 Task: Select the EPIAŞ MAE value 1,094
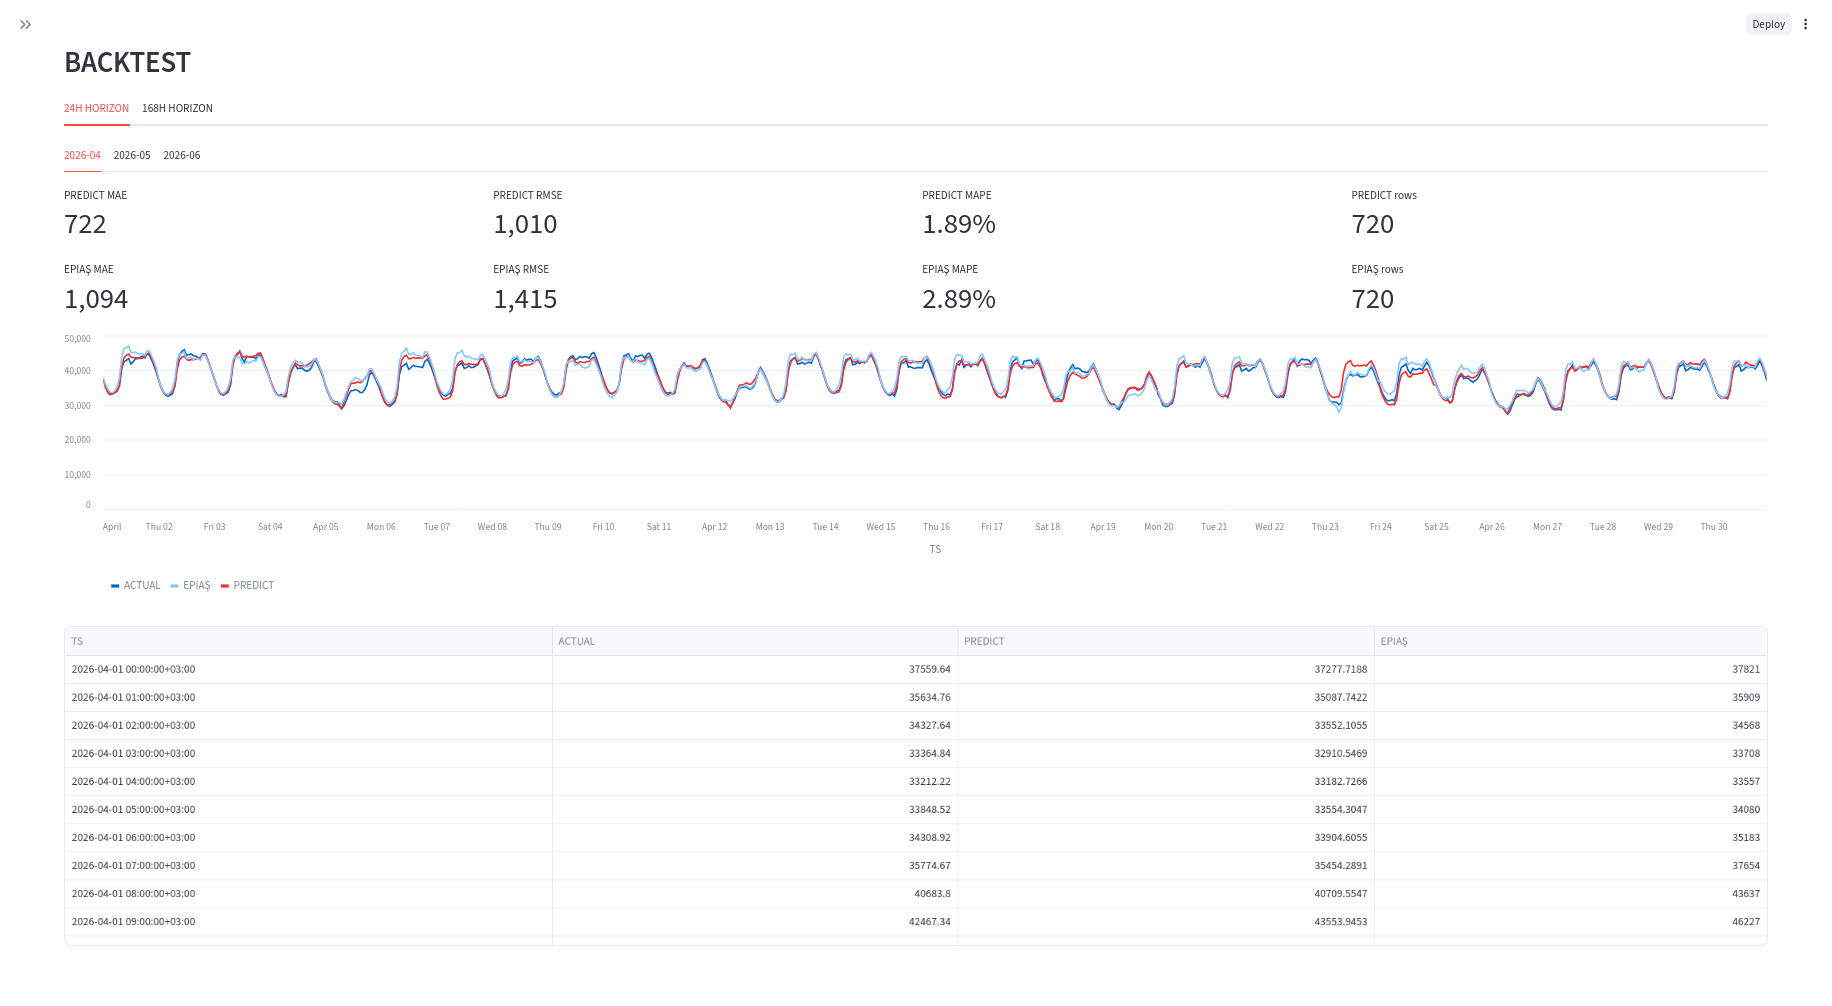[x=96, y=299]
